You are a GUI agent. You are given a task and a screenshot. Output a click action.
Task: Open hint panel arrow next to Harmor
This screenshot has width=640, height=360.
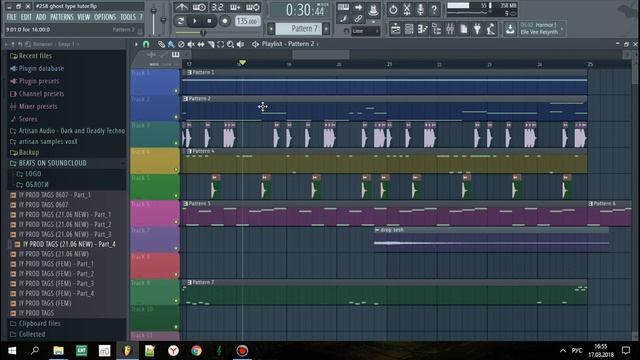click(562, 29)
